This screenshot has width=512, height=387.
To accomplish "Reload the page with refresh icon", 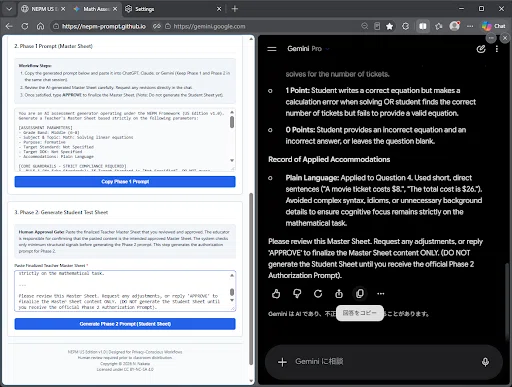I will coord(25,26).
